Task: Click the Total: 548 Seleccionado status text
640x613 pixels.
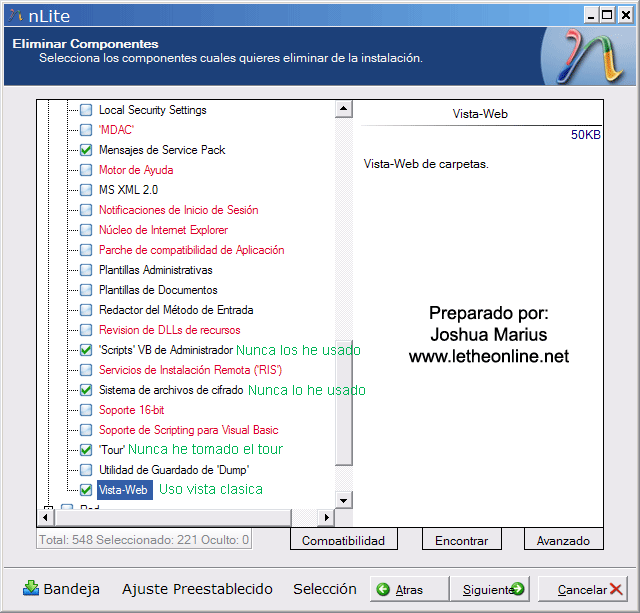Action: (x=144, y=540)
